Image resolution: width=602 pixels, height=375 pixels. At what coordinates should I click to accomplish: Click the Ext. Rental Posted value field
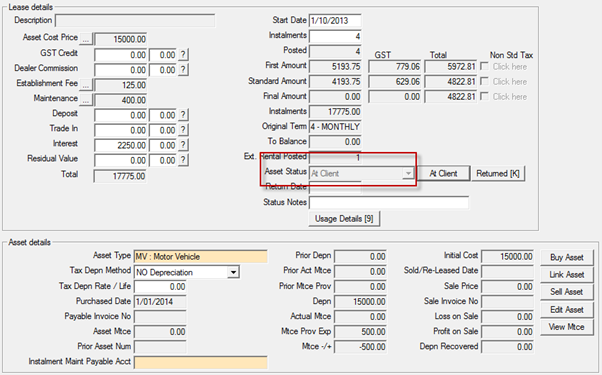pyautogui.click(x=335, y=157)
